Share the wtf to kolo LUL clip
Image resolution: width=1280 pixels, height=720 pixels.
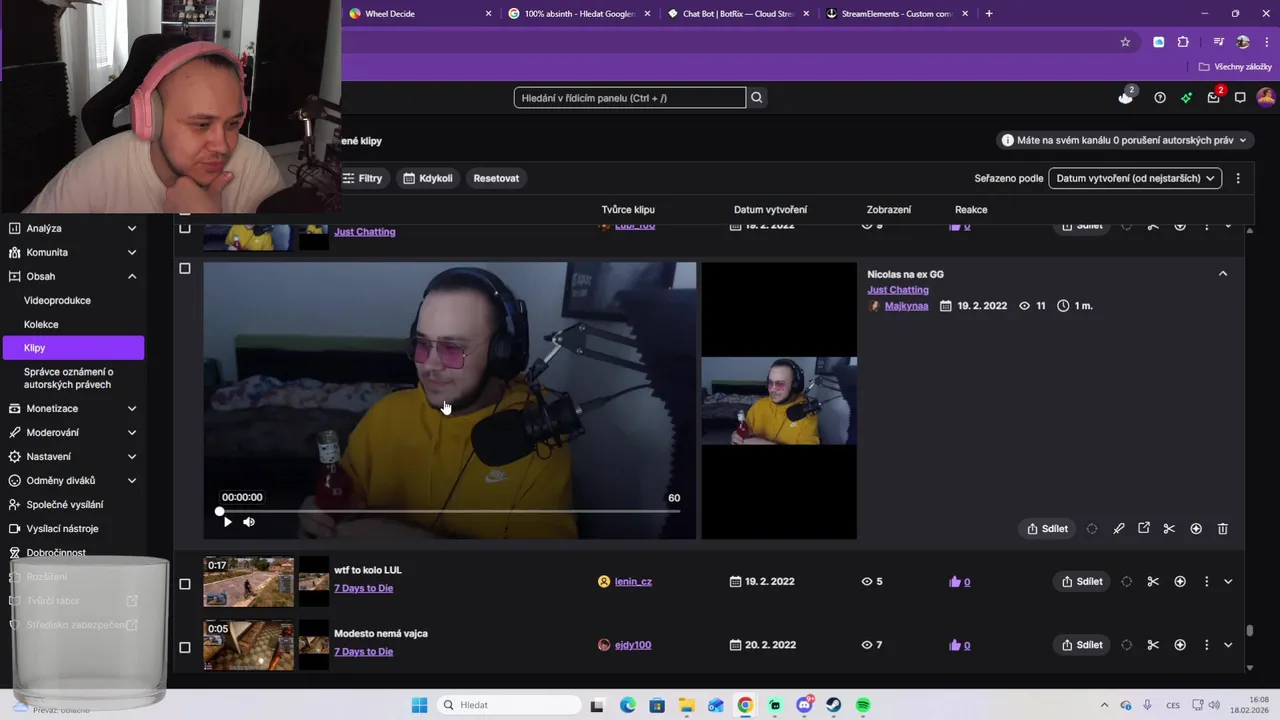pos(1081,582)
